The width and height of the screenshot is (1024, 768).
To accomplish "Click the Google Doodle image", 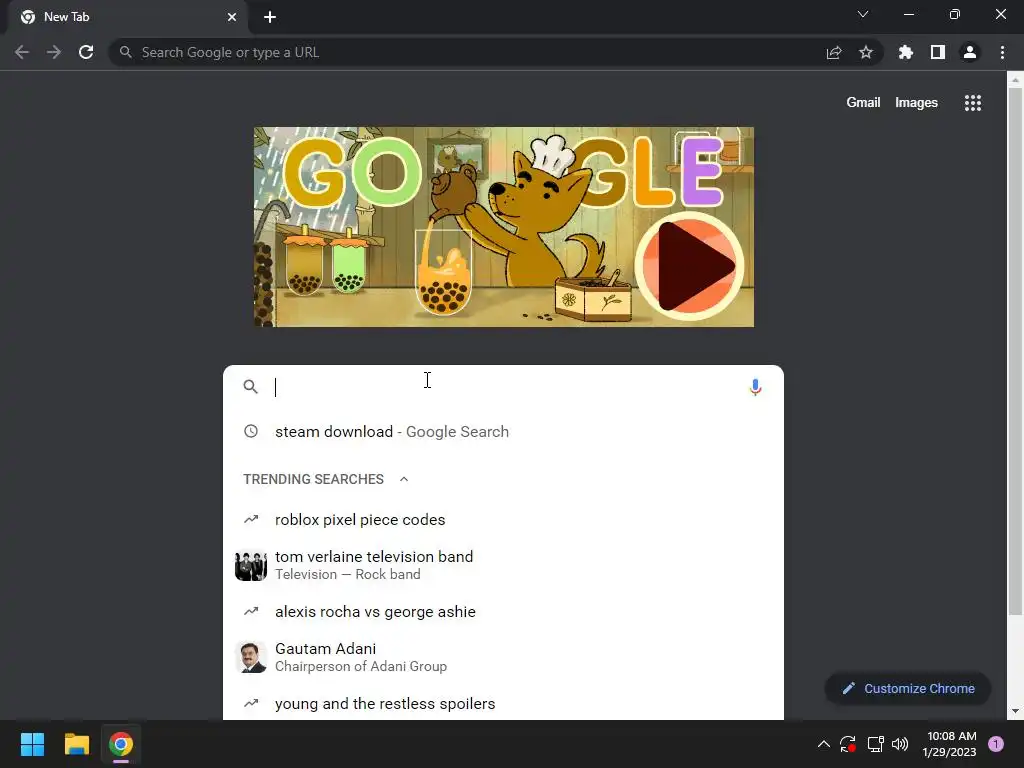I will [x=504, y=227].
